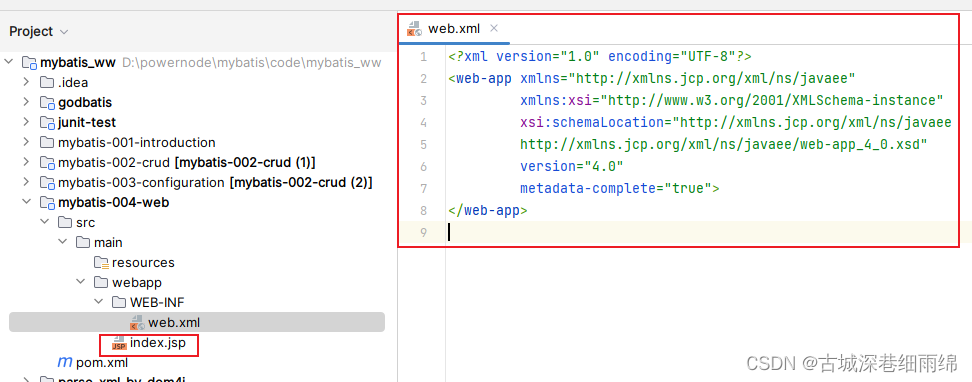This screenshot has width=972, height=382.
Task: Click the xml declaration on line 1
Action: pyautogui.click(x=600, y=56)
